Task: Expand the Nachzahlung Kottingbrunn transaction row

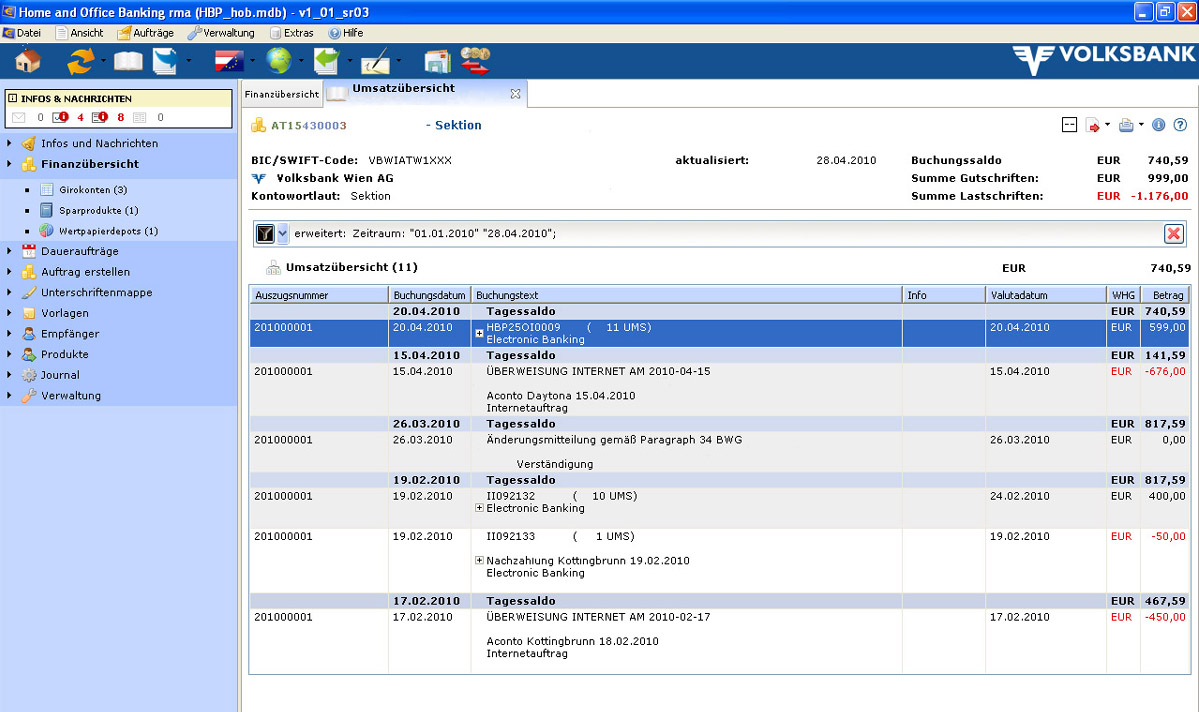Action: click(480, 561)
